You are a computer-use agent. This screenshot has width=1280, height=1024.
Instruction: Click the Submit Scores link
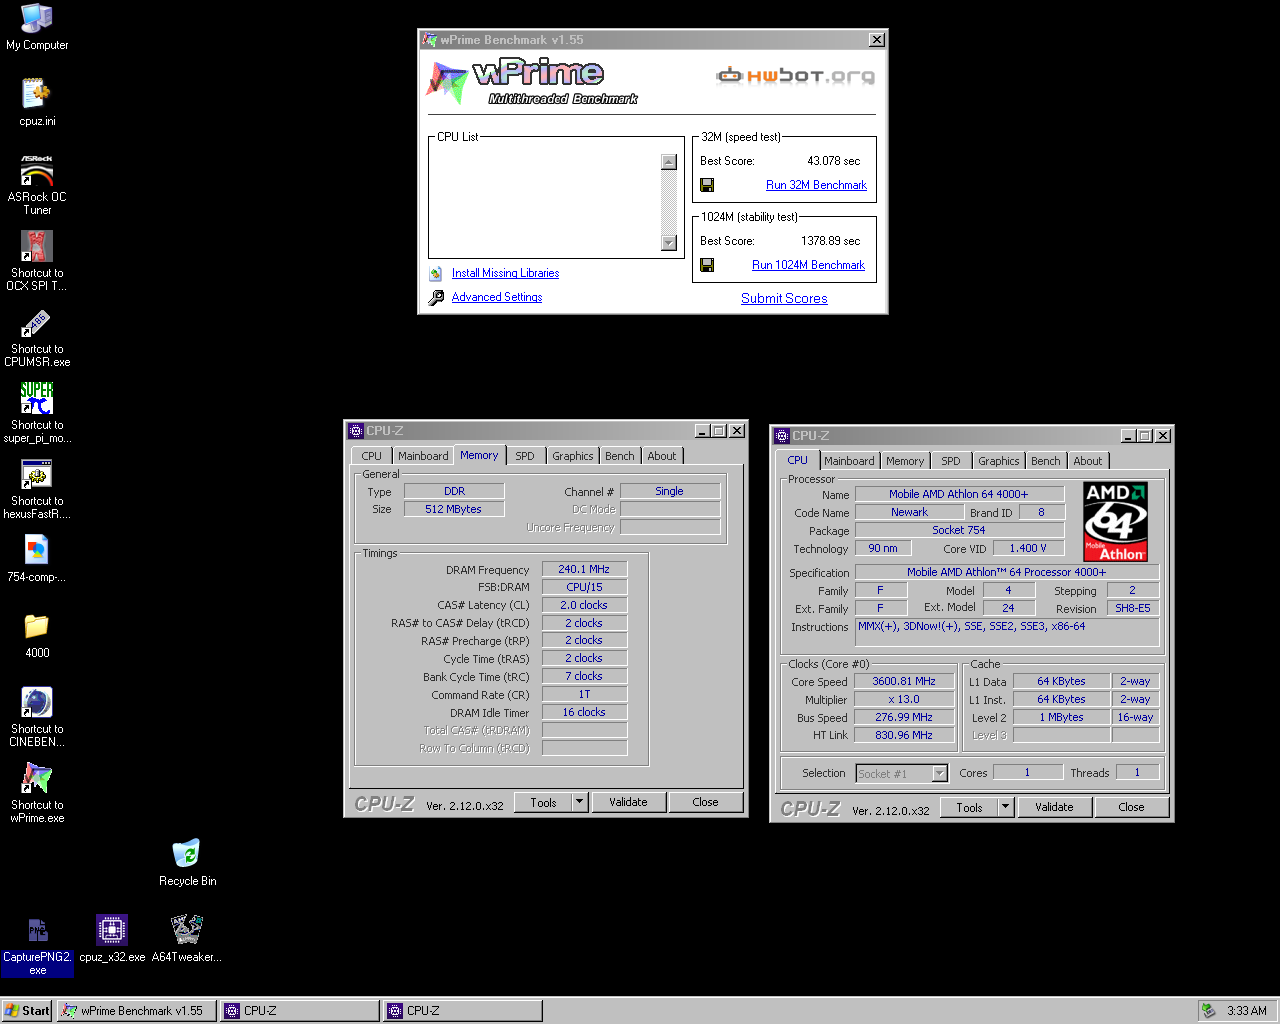click(x=784, y=298)
